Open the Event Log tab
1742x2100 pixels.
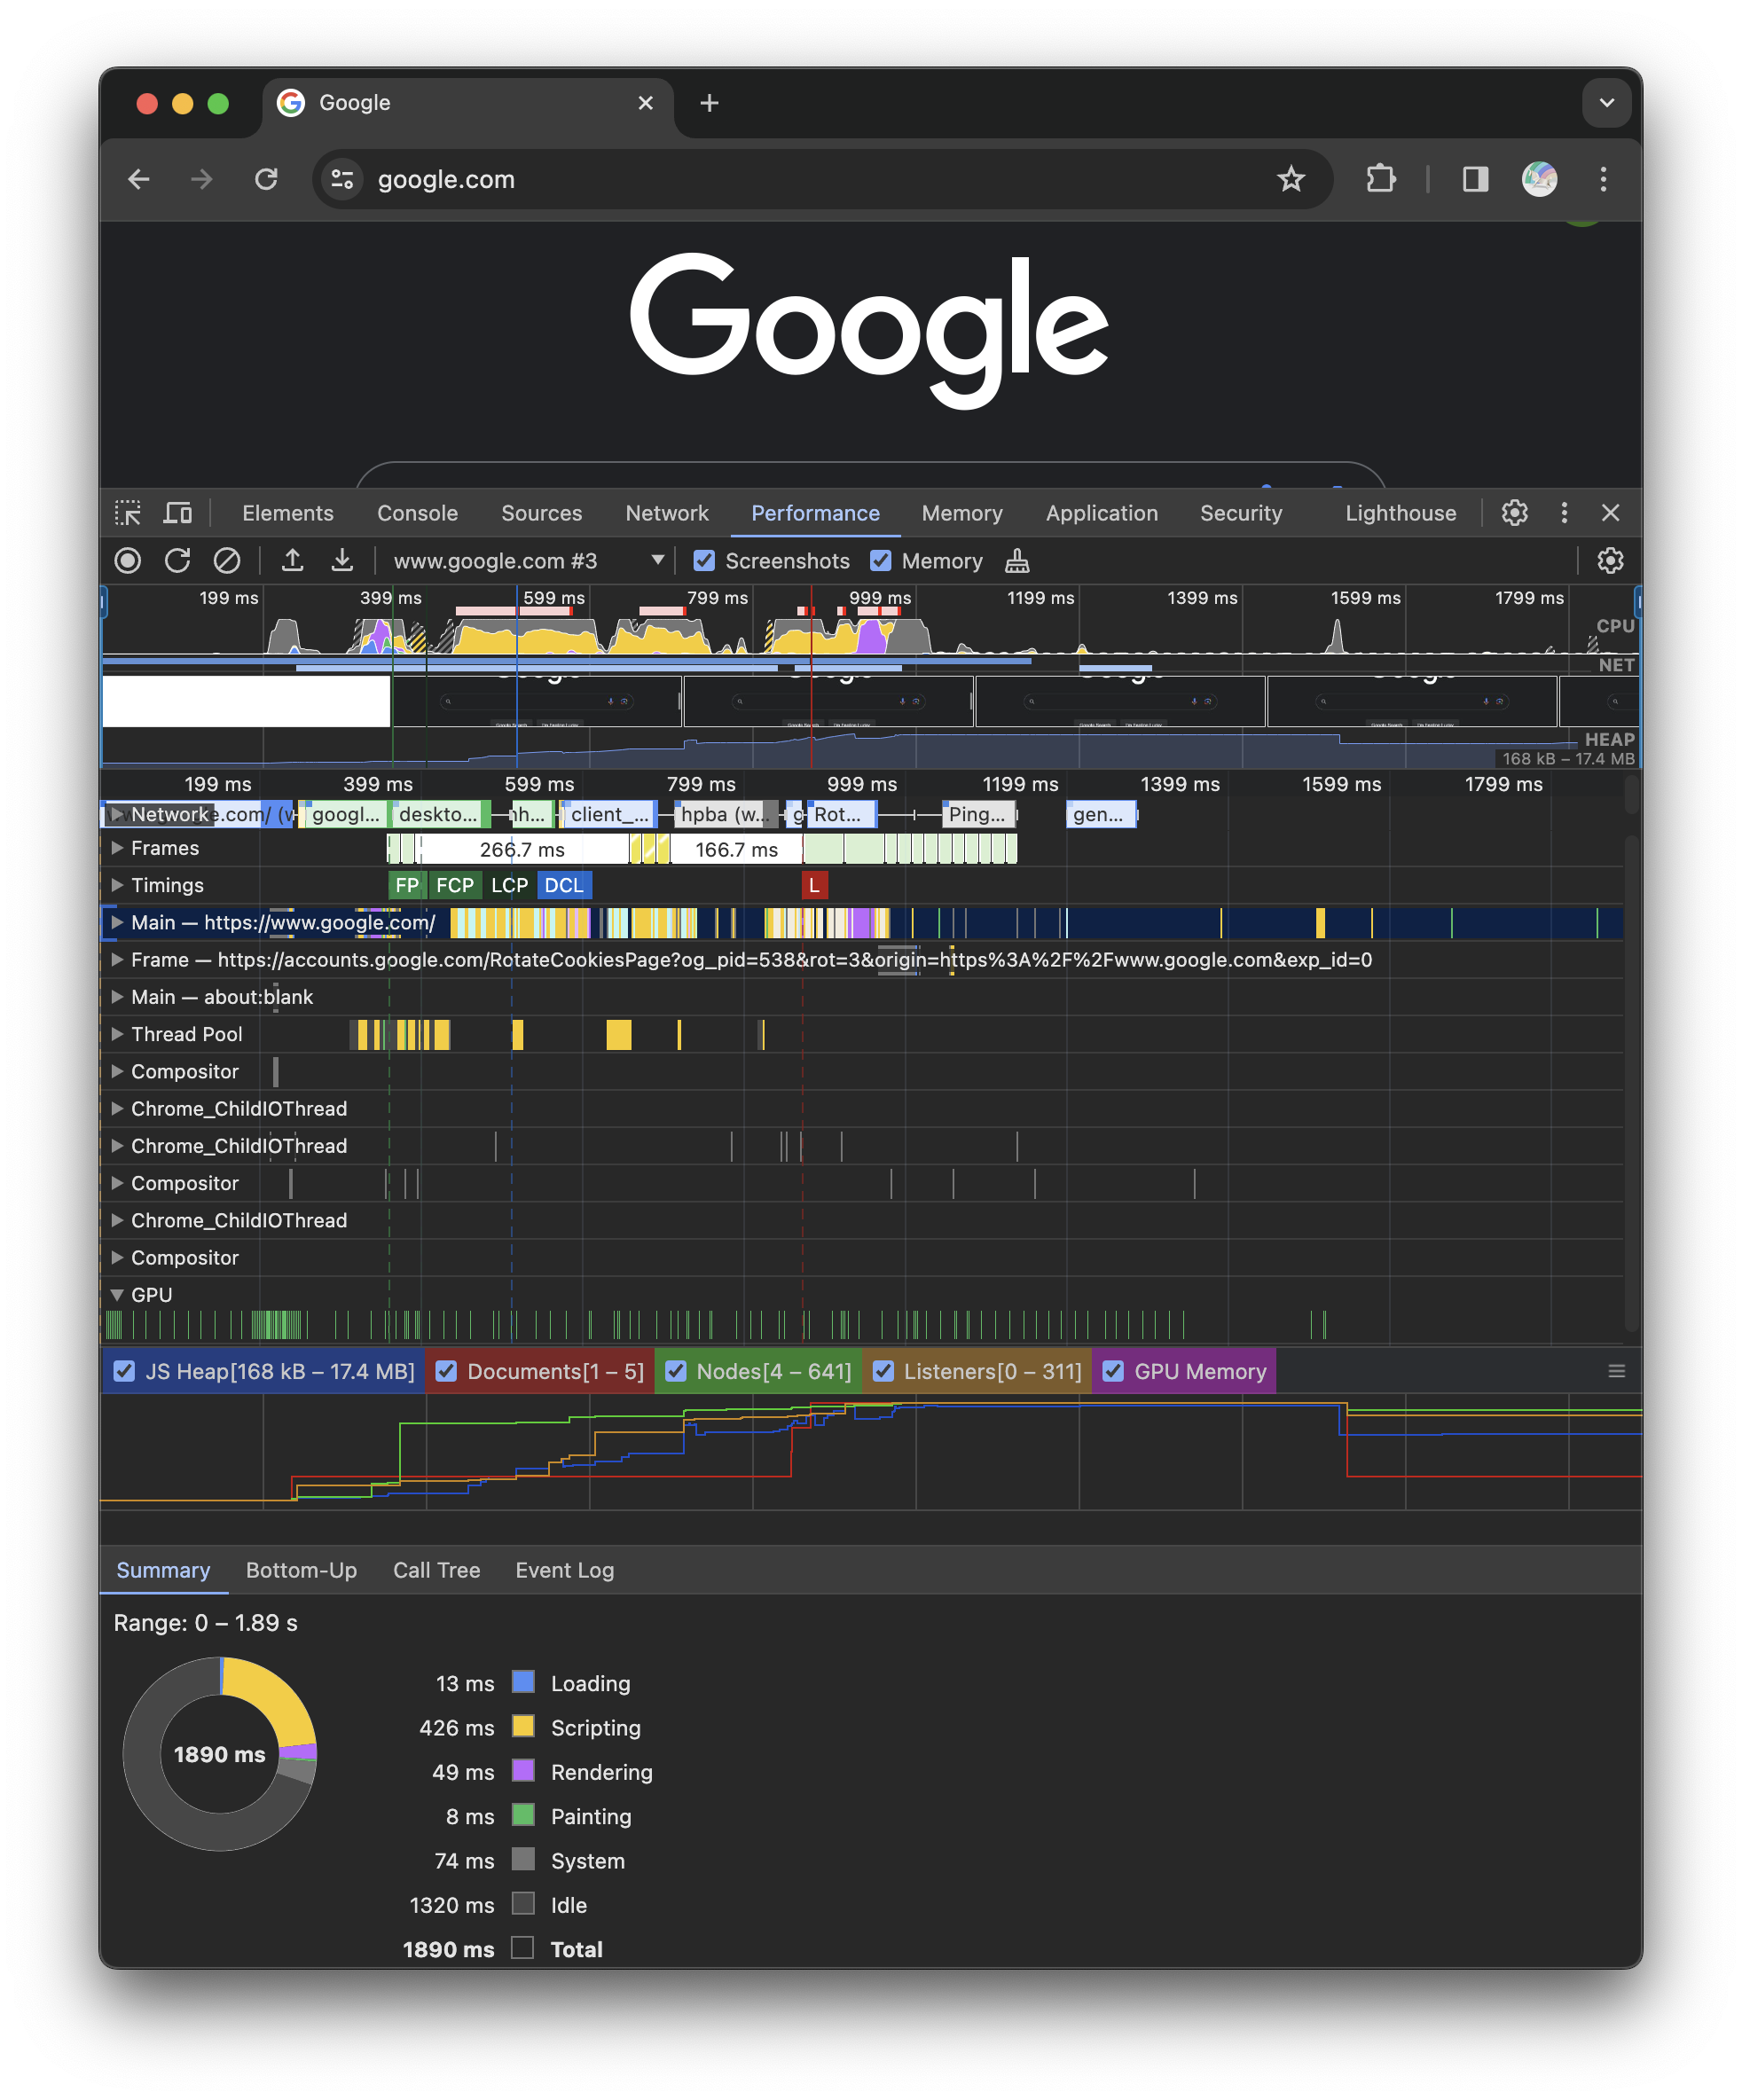(564, 1570)
